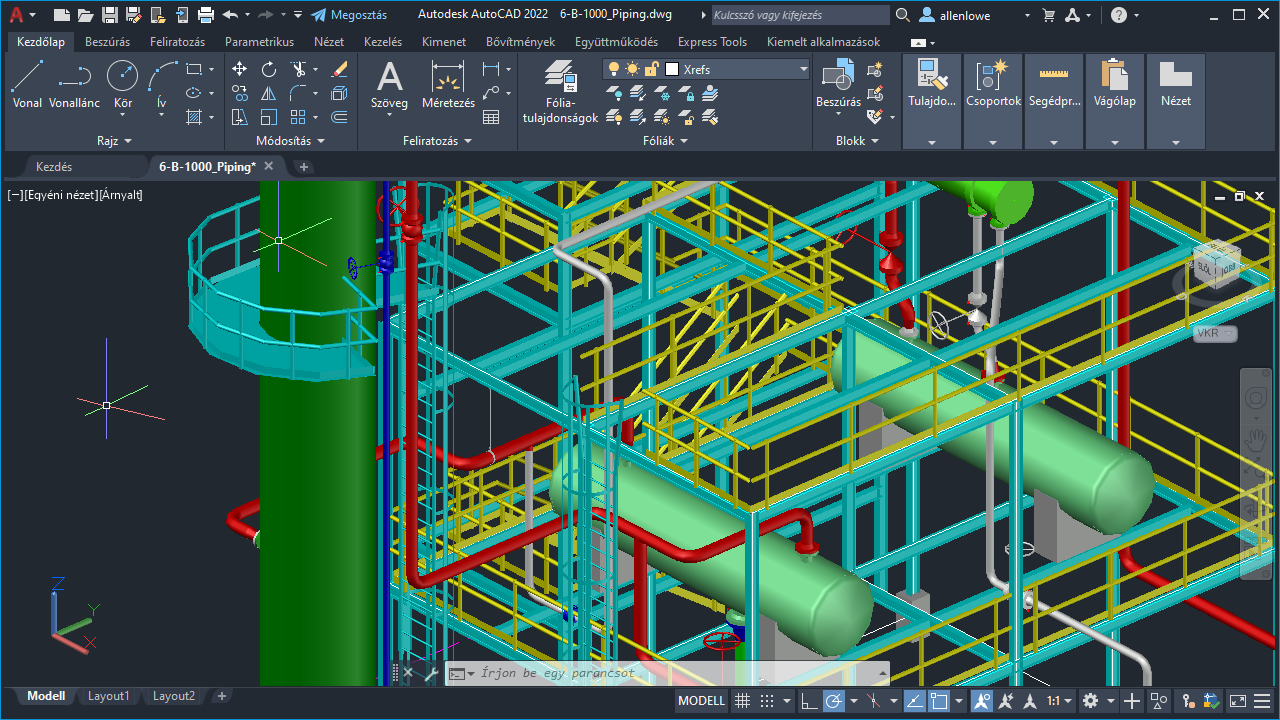This screenshot has height=720, width=1280.
Task: Toggle polar tracking in status bar
Action: (x=834, y=701)
